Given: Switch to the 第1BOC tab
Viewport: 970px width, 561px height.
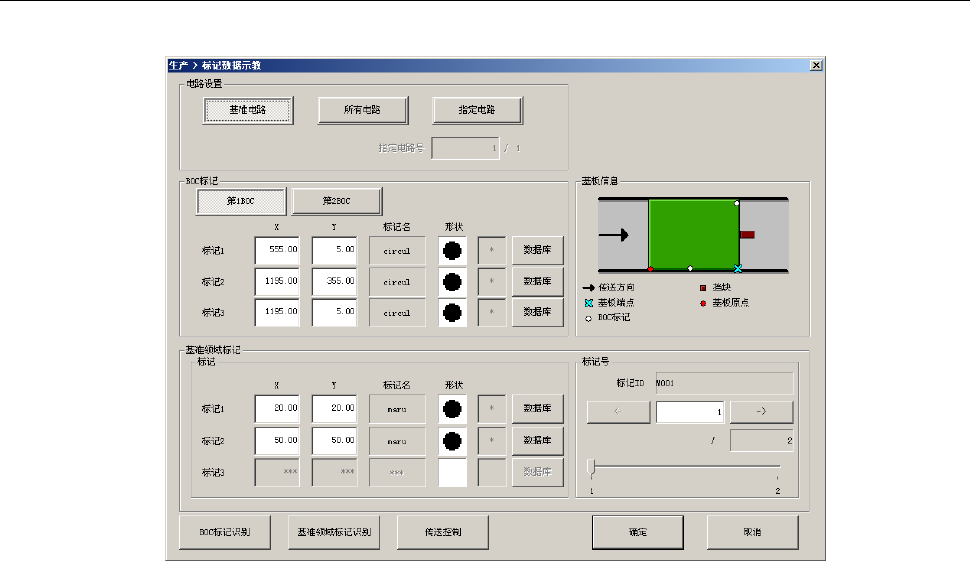Looking at the screenshot, I should (x=241, y=201).
